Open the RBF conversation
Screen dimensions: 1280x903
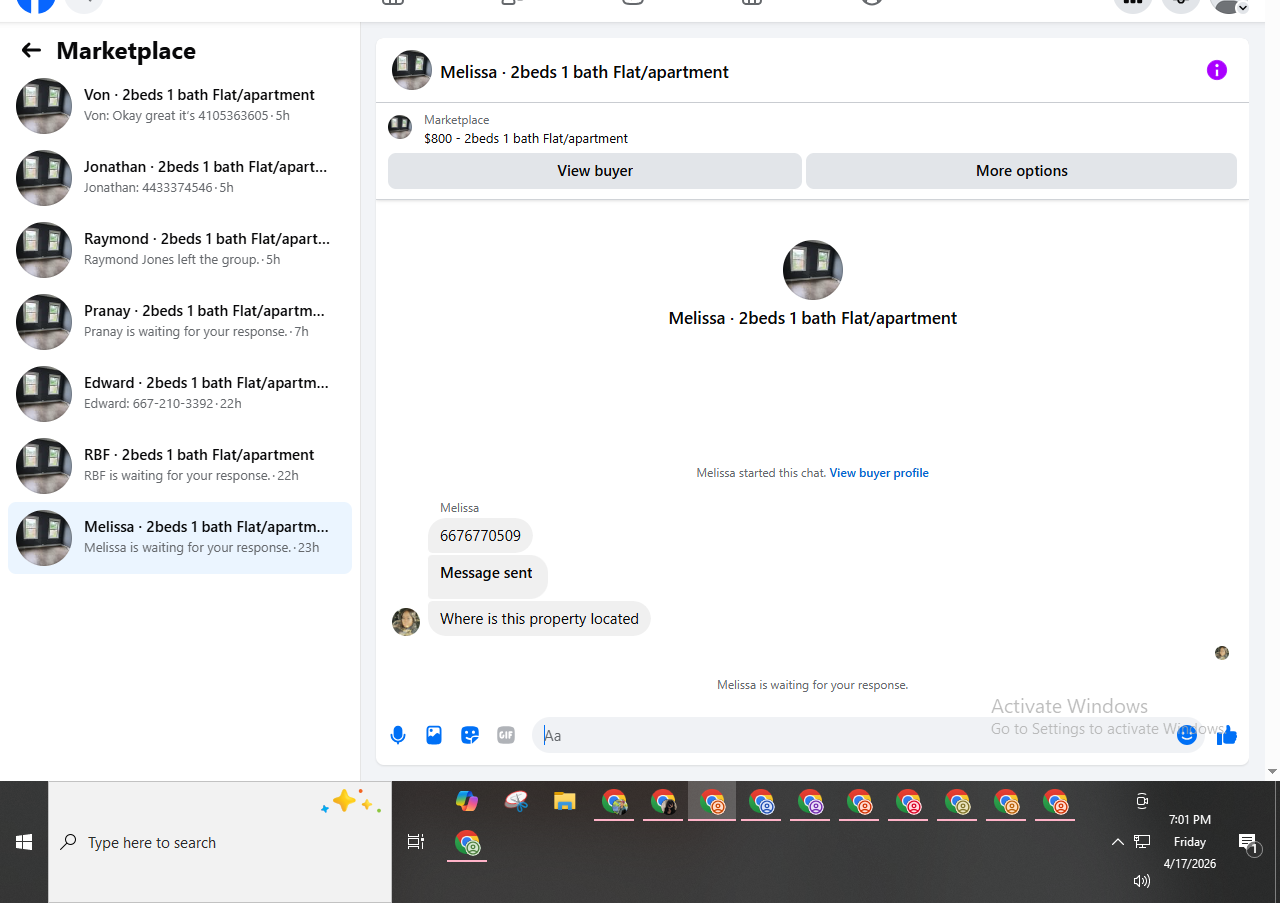pyautogui.click(x=180, y=465)
